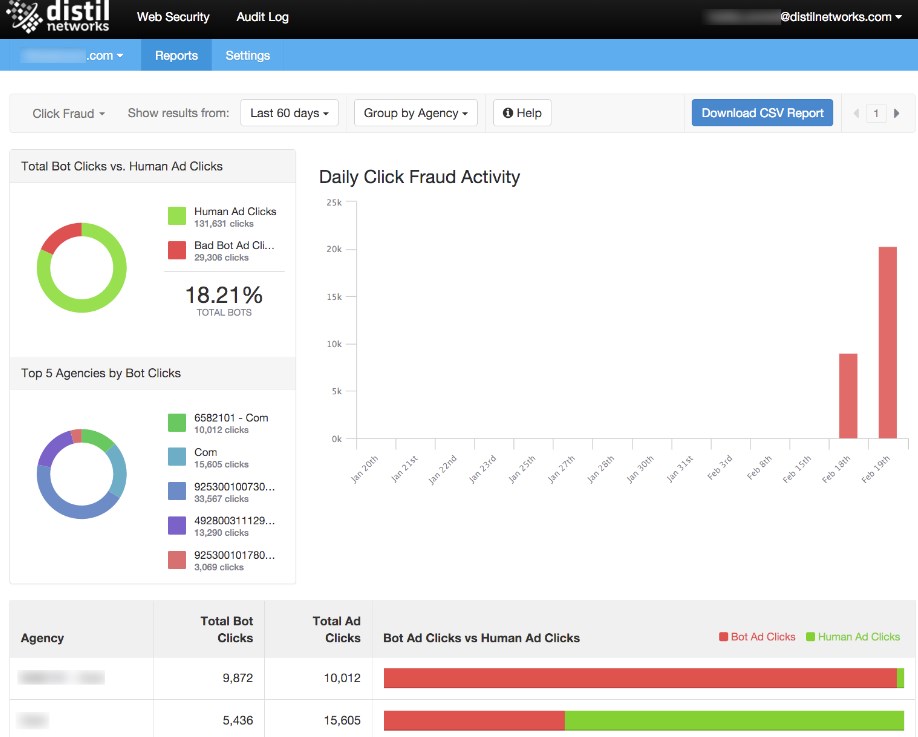Click the Feb 19th bar in chart
Screen dimensions: 918x737
pos(888,342)
